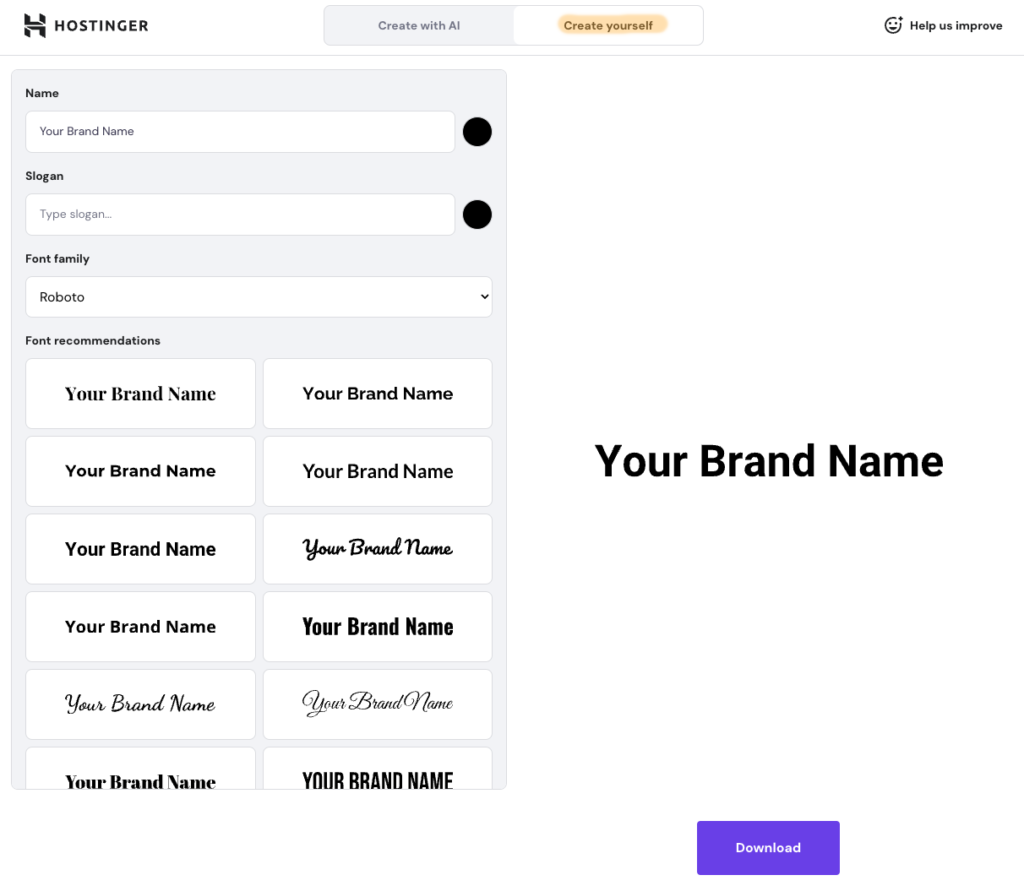This screenshot has width=1024, height=886.
Task: Pick the ornate calligraphy font card
Action: pyautogui.click(x=377, y=704)
